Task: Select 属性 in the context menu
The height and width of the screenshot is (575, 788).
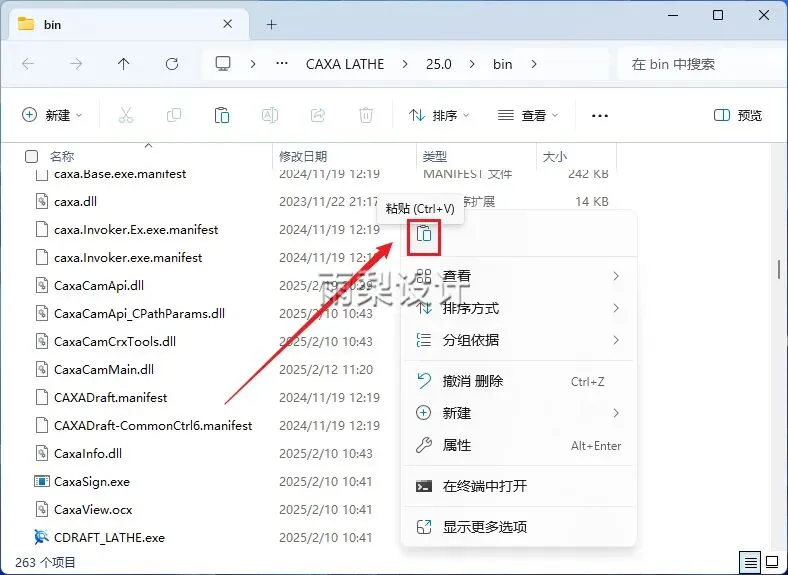Action: pos(519,445)
